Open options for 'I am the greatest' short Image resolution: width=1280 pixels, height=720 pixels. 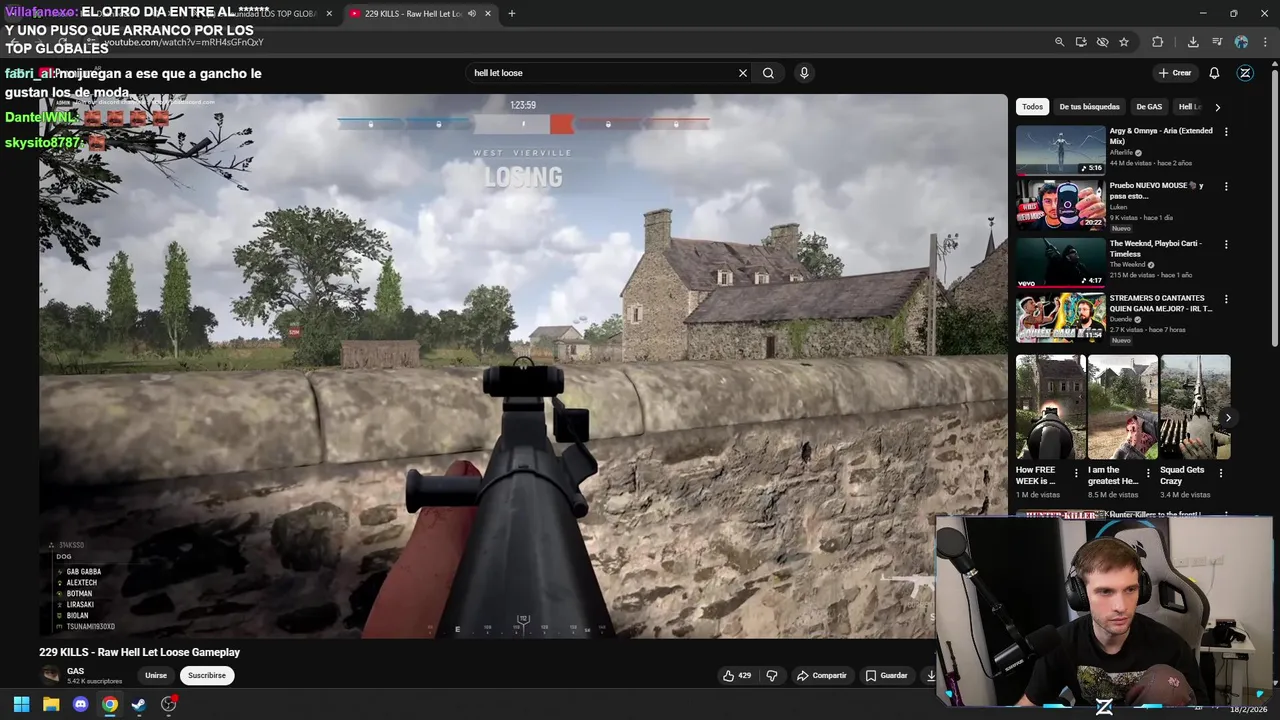pos(1148,473)
